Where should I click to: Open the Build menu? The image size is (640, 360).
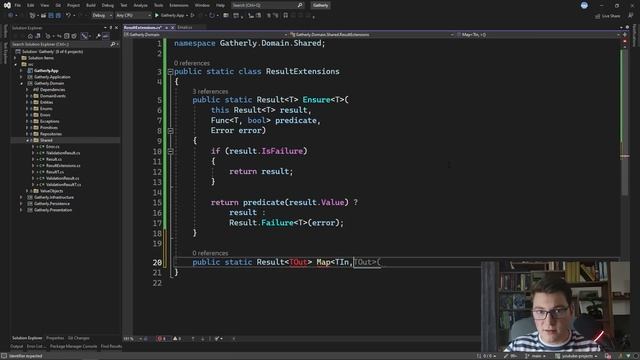point(91,5)
